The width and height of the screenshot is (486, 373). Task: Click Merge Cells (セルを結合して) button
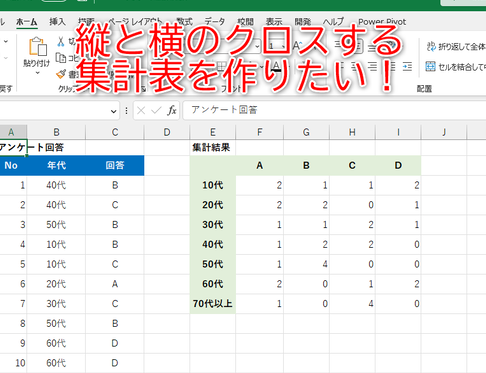click(456, 67)
